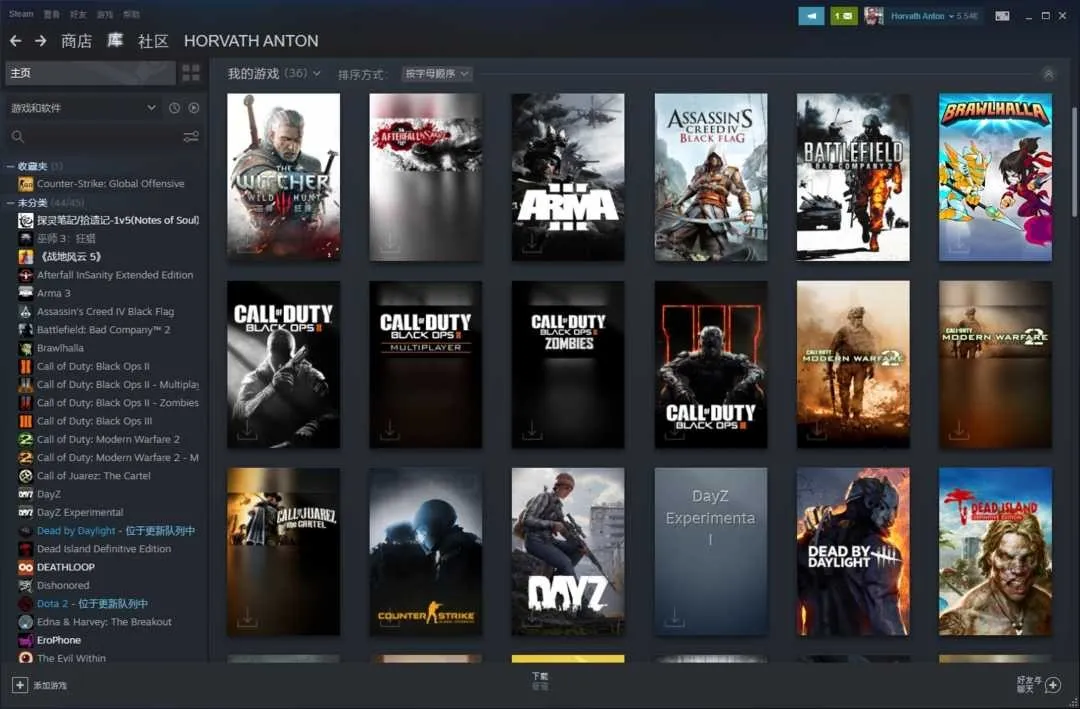
Task: Switch to Big Picture mode icon
Action: coord(1002,16)
